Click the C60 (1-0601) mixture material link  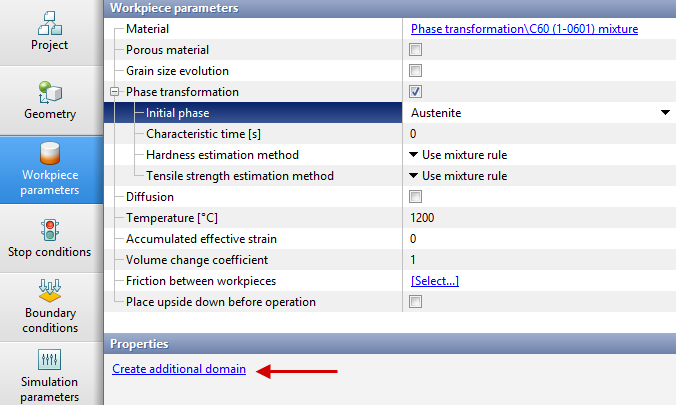[523, 29]
